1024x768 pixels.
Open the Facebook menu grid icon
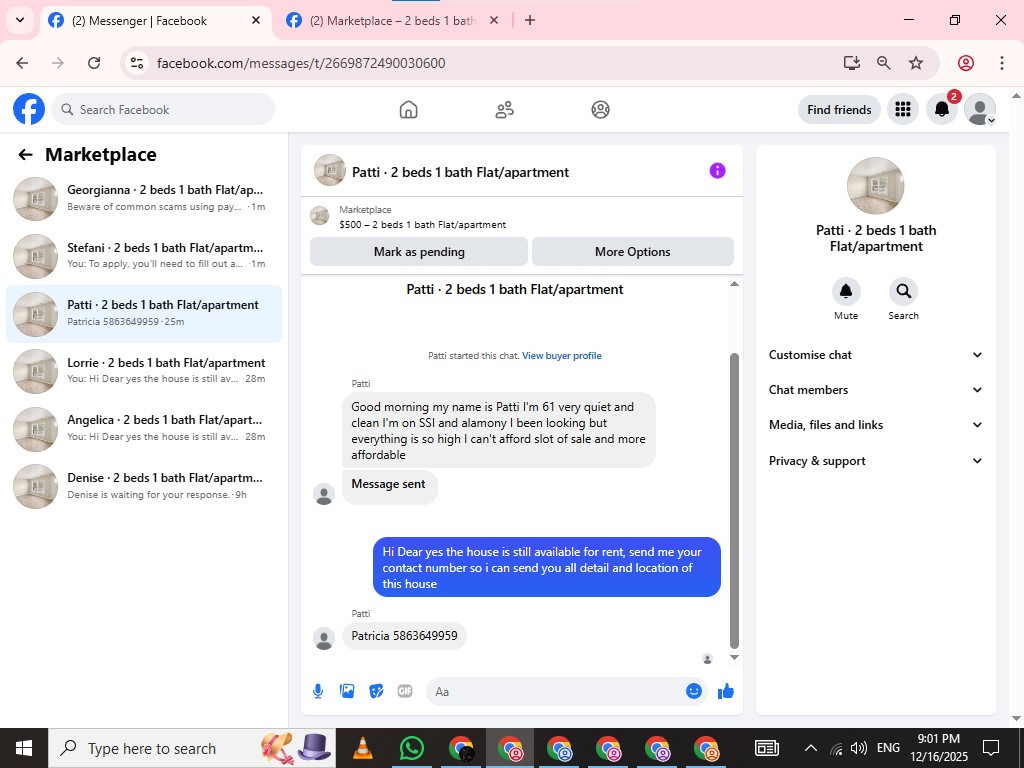(x=903, y=109)
